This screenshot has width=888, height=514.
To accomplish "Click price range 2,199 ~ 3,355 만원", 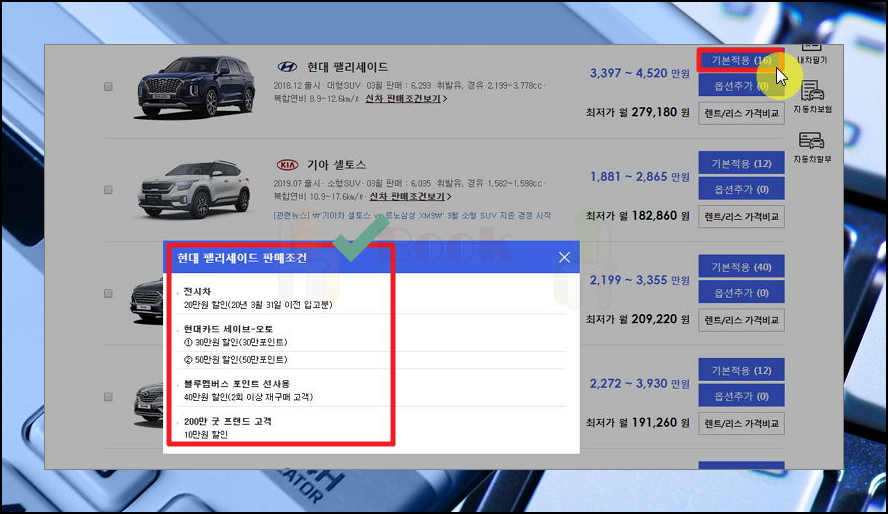I will tap(640, 280).
